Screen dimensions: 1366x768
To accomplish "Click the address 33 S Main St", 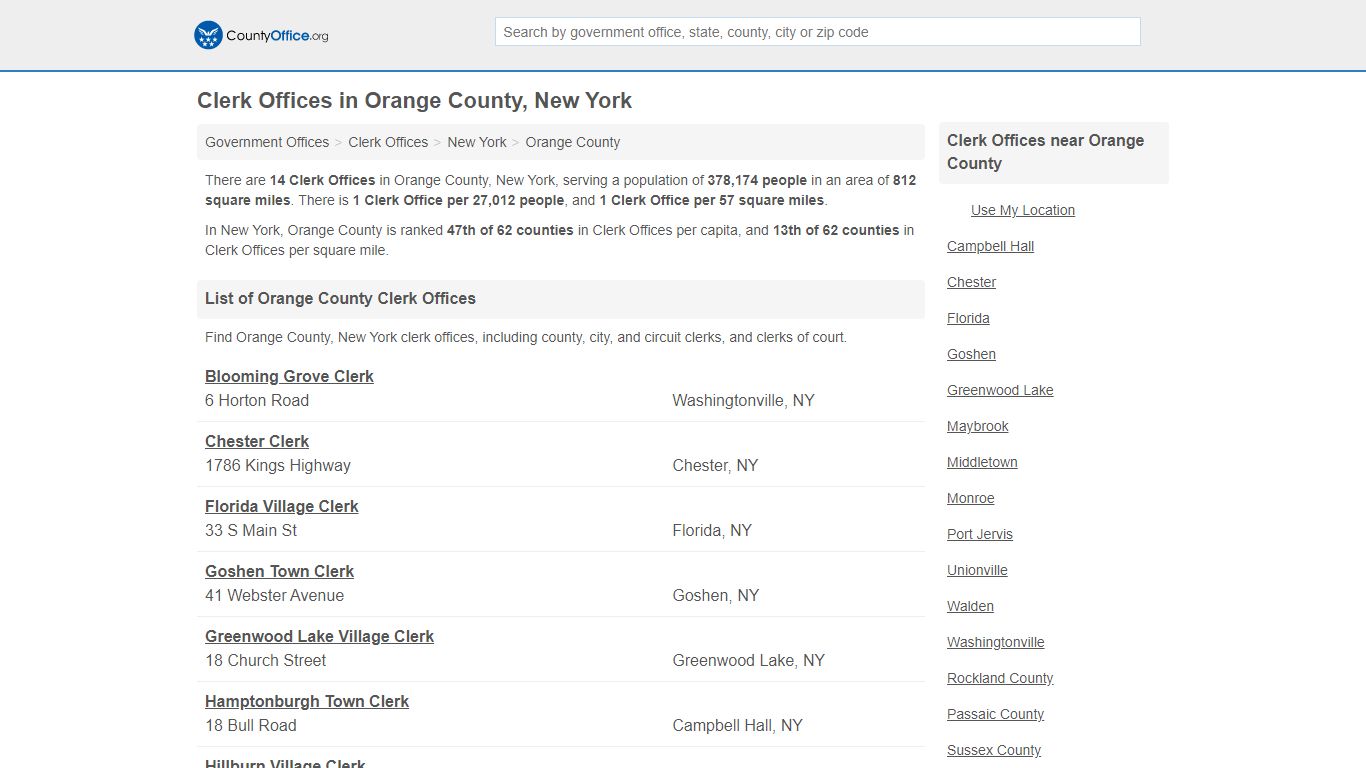I will point(251,530).
